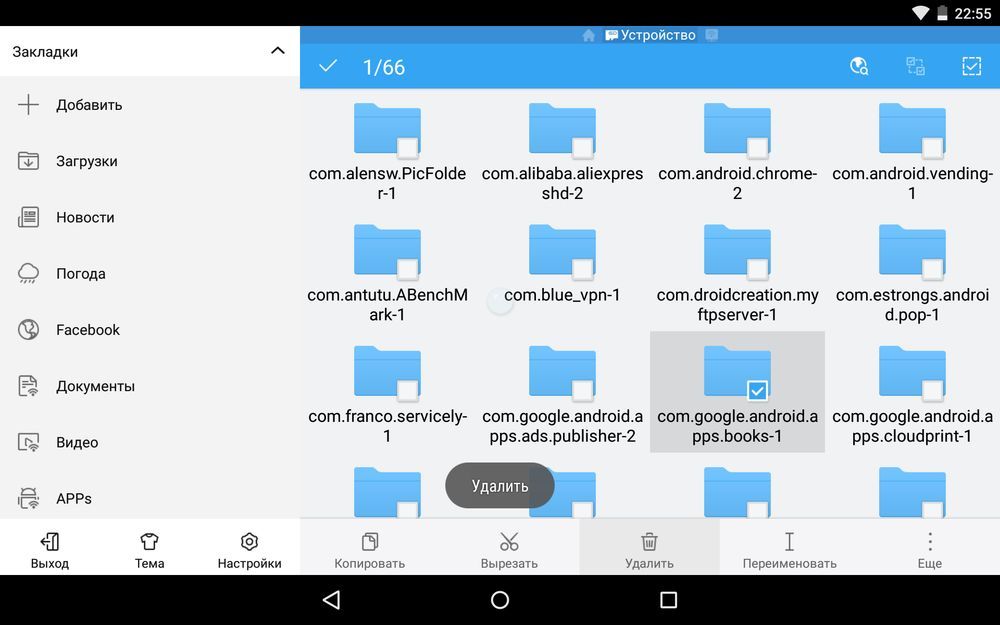
Task: Tap the Wi-Fi status icon
Action: (x=920, y=13)
